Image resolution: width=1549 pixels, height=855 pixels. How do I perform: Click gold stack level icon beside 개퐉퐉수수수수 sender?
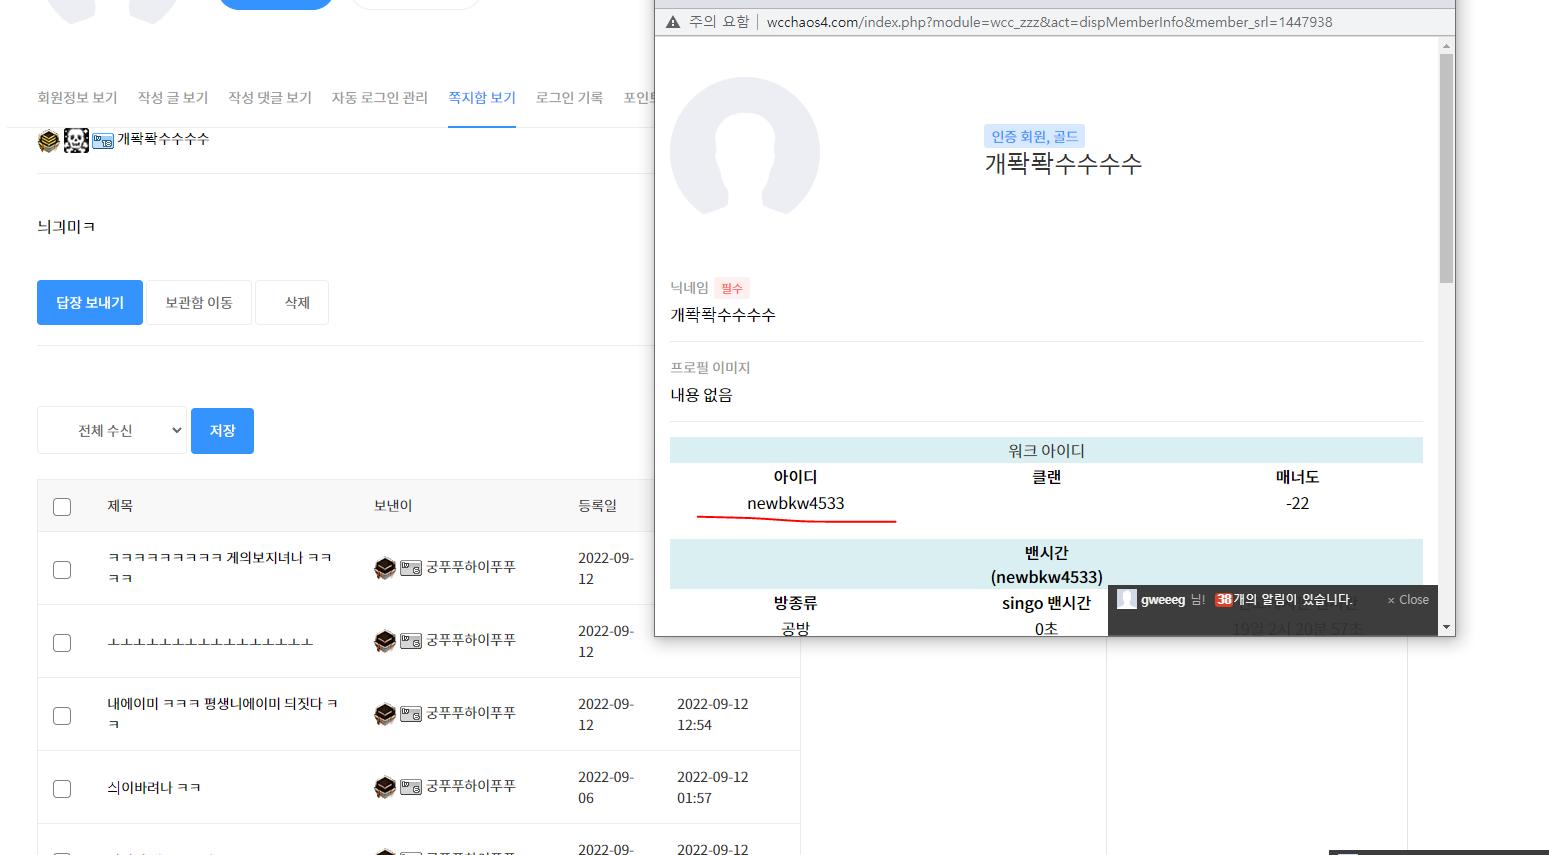(x=48, y=141)
